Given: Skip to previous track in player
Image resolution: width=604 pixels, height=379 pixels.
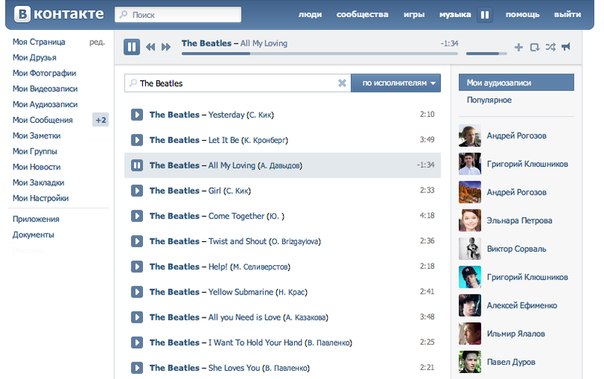Looking at the screenshot, I should [151, 47].
